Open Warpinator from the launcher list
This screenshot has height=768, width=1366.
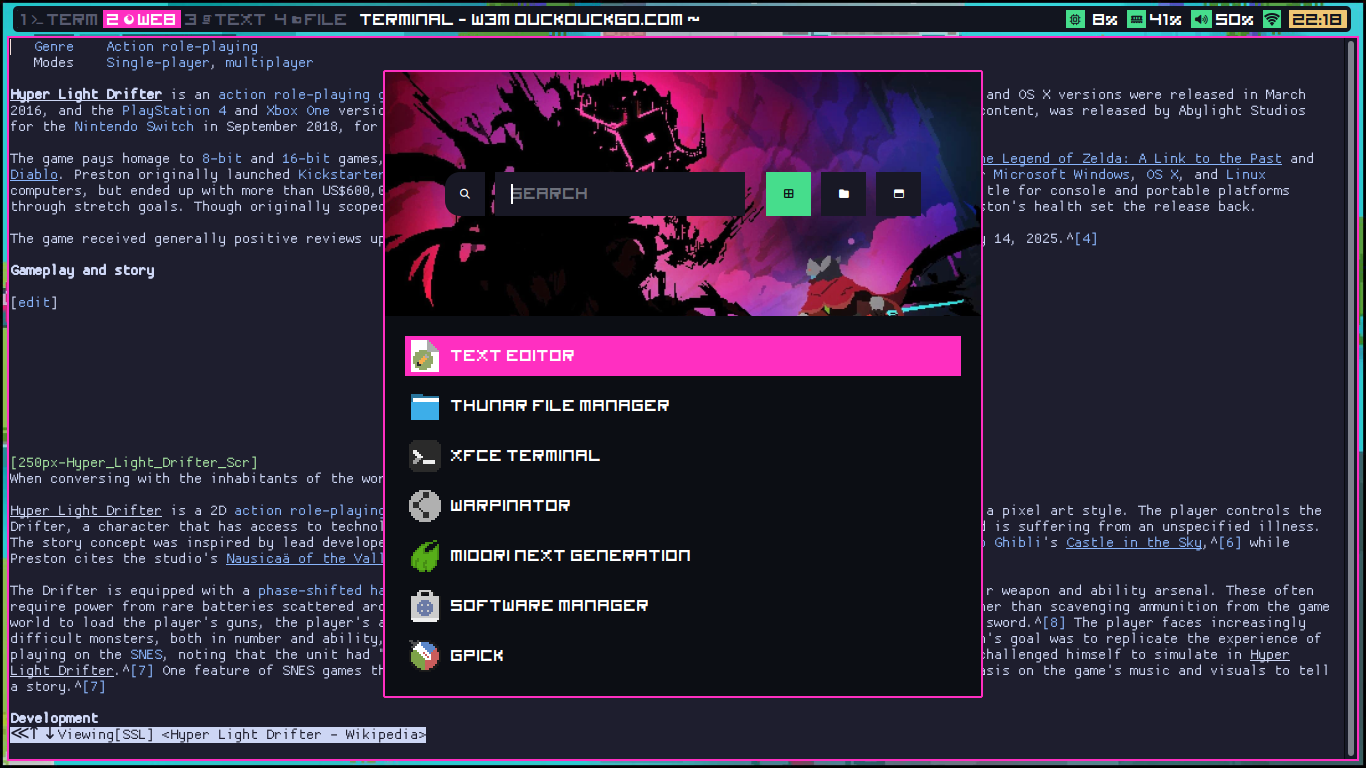(683, 506)
